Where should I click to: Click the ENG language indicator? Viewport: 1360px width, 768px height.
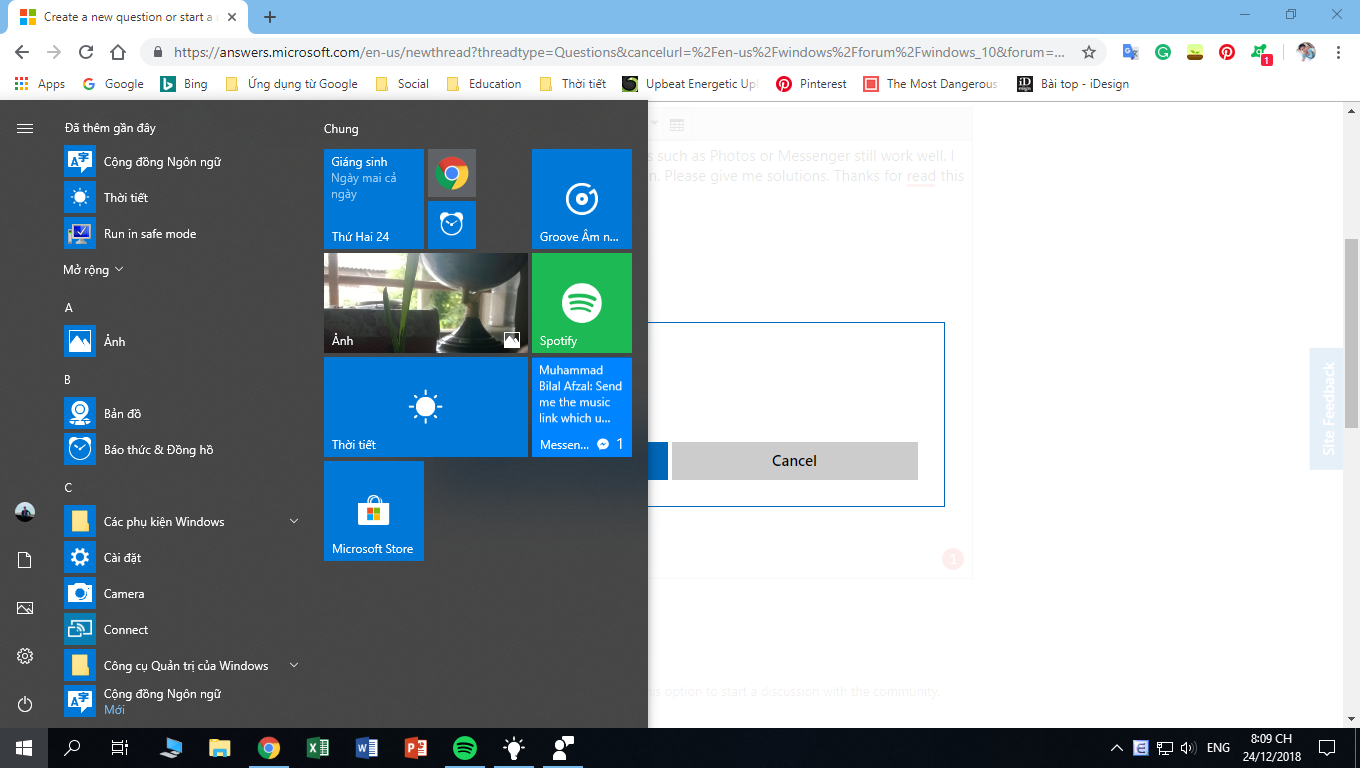1218,748
